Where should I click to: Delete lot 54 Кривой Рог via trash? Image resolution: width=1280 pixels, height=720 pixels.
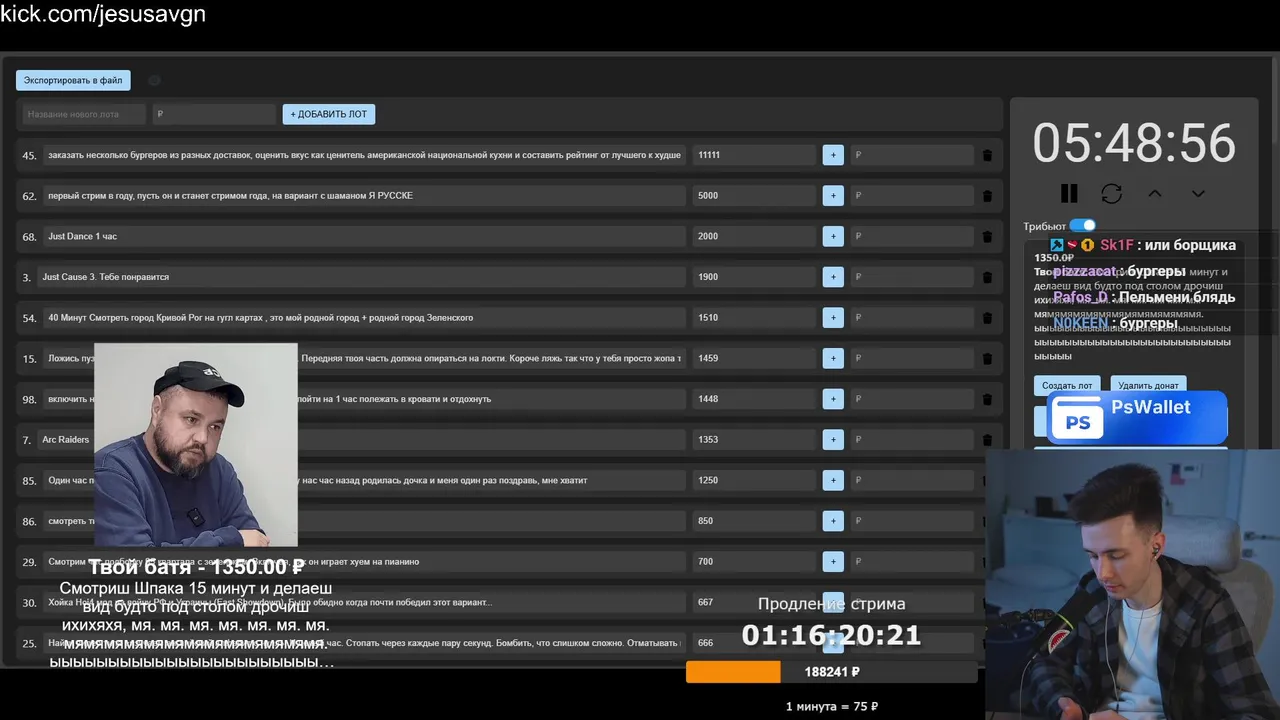(987, 318)
